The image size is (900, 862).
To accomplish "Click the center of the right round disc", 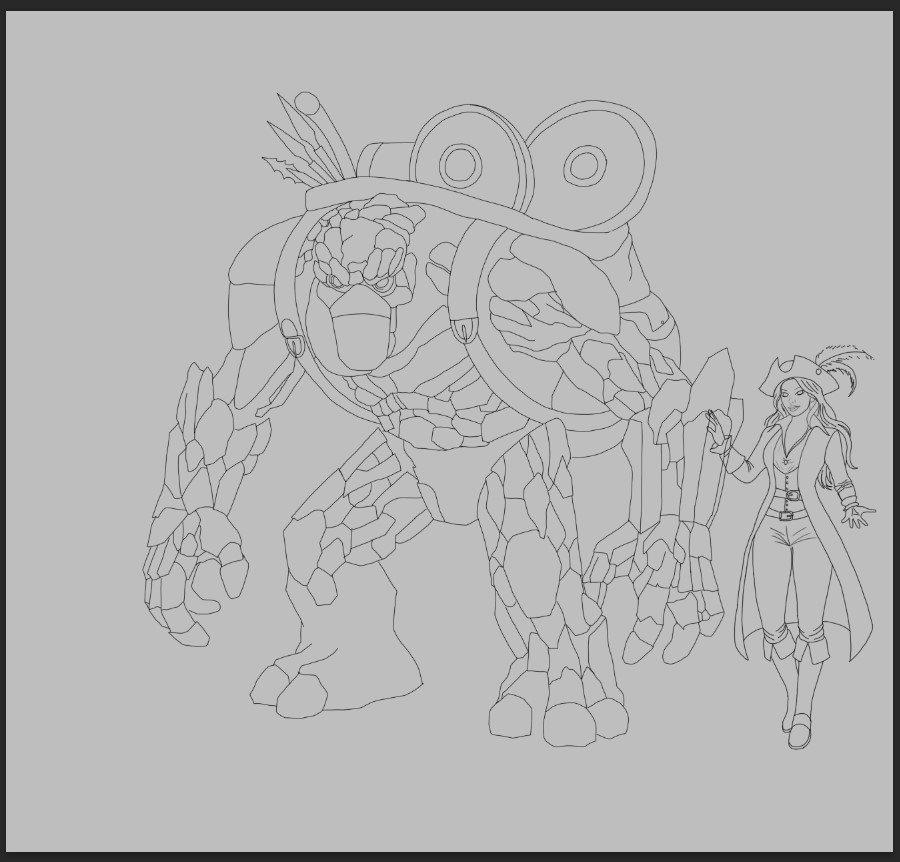I will [x=584, y=165].
